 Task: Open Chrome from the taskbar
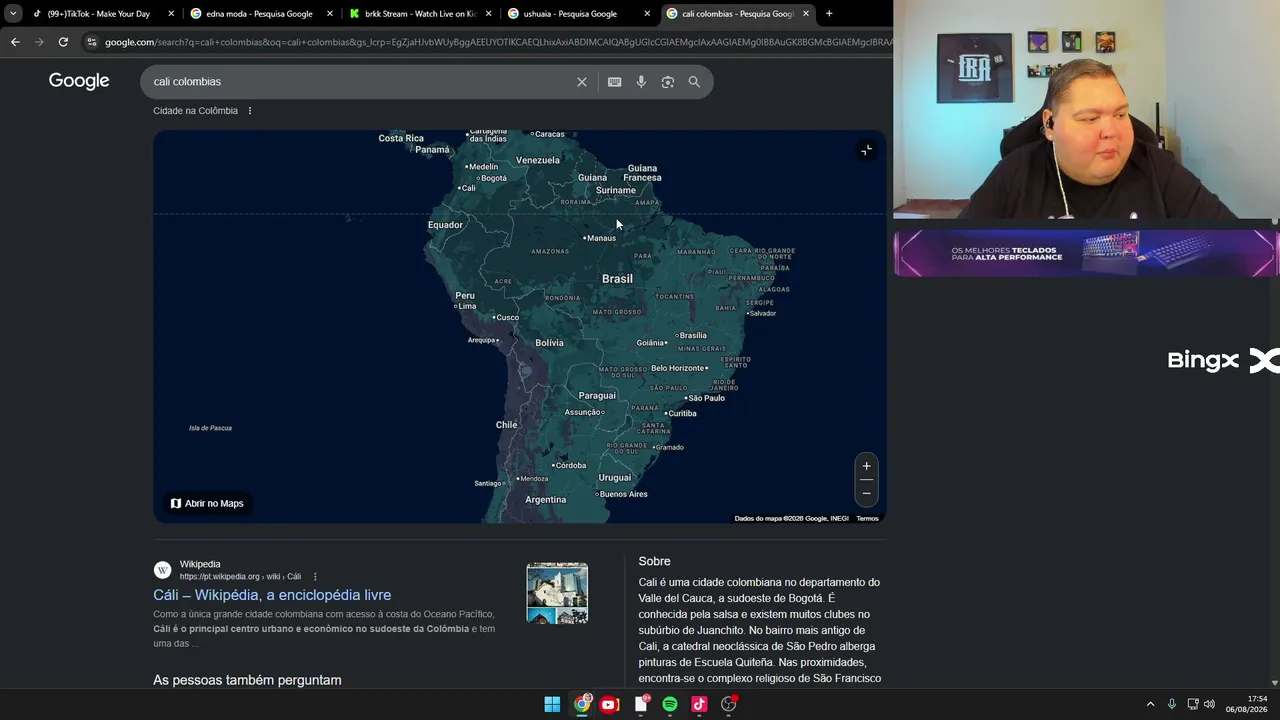coord(581,704)
